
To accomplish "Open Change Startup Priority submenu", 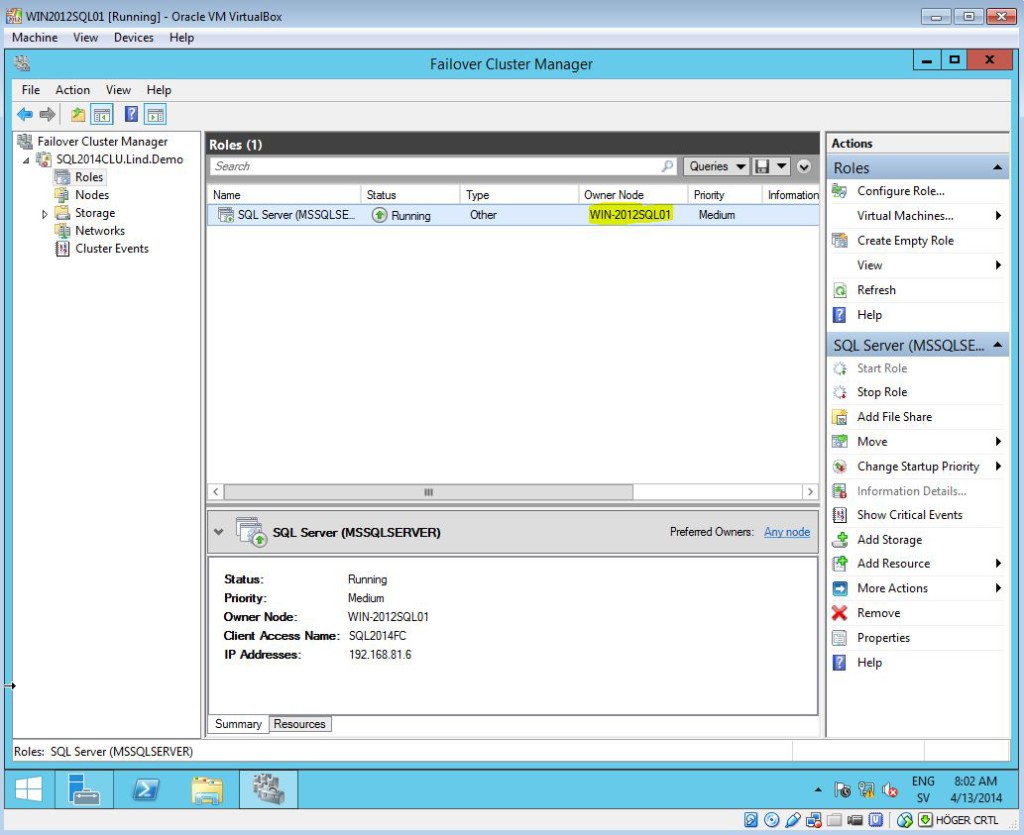I will coord(917,466).
